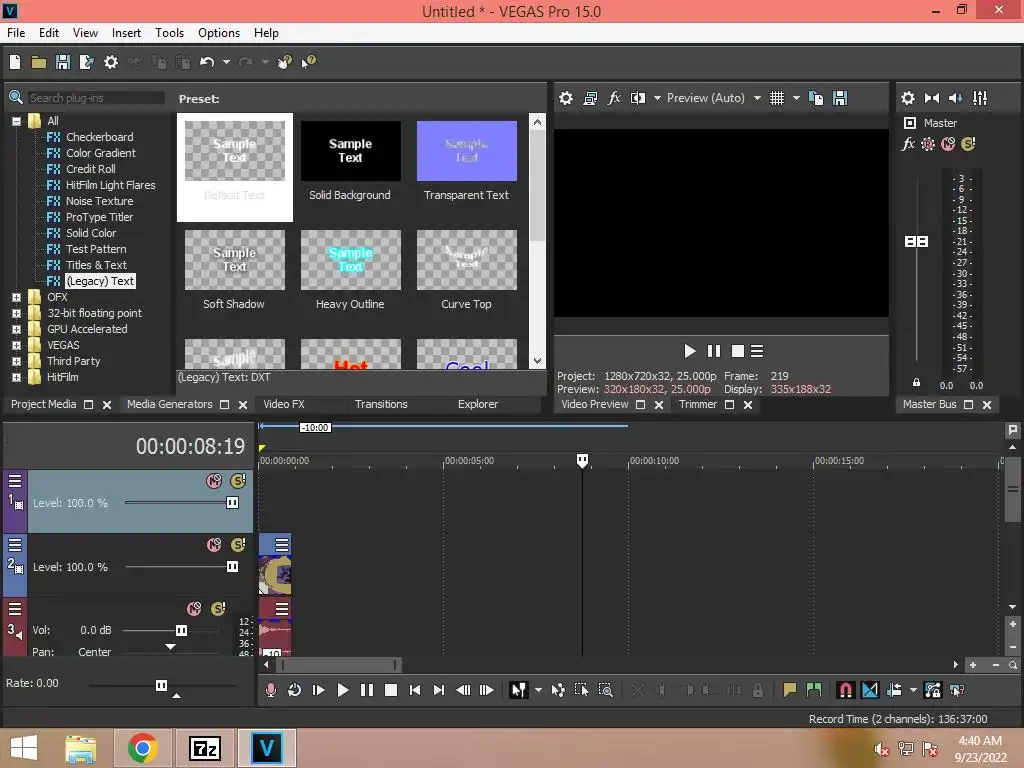Switch to the Transitions tab

tap(381, 404)
